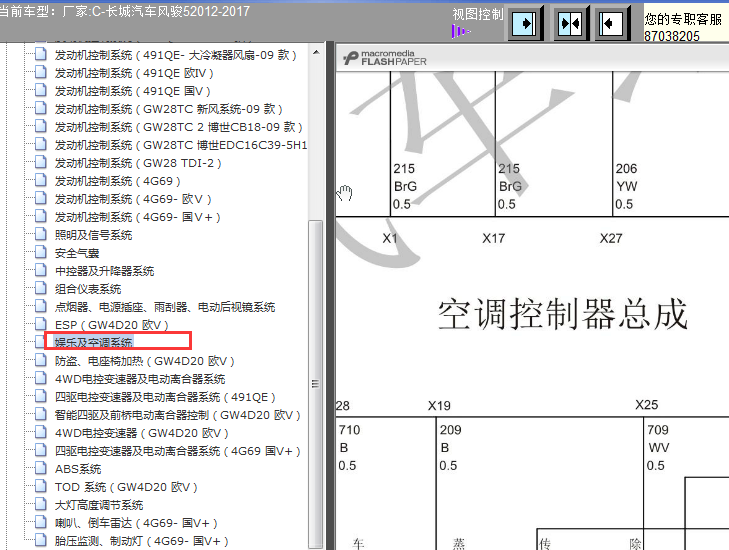Select 大灯高度调节系统 entry

[x=99, y=505]
